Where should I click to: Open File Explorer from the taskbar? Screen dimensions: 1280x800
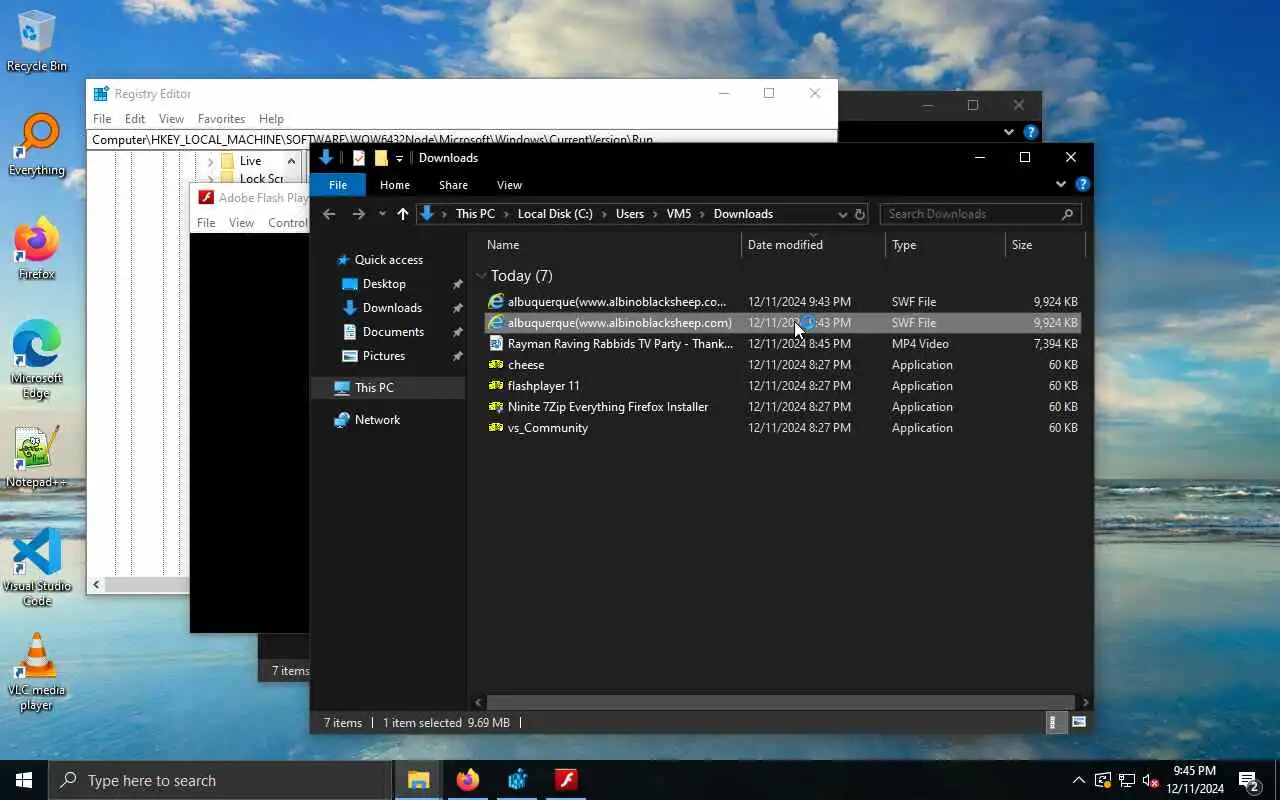tap(418, 780)
